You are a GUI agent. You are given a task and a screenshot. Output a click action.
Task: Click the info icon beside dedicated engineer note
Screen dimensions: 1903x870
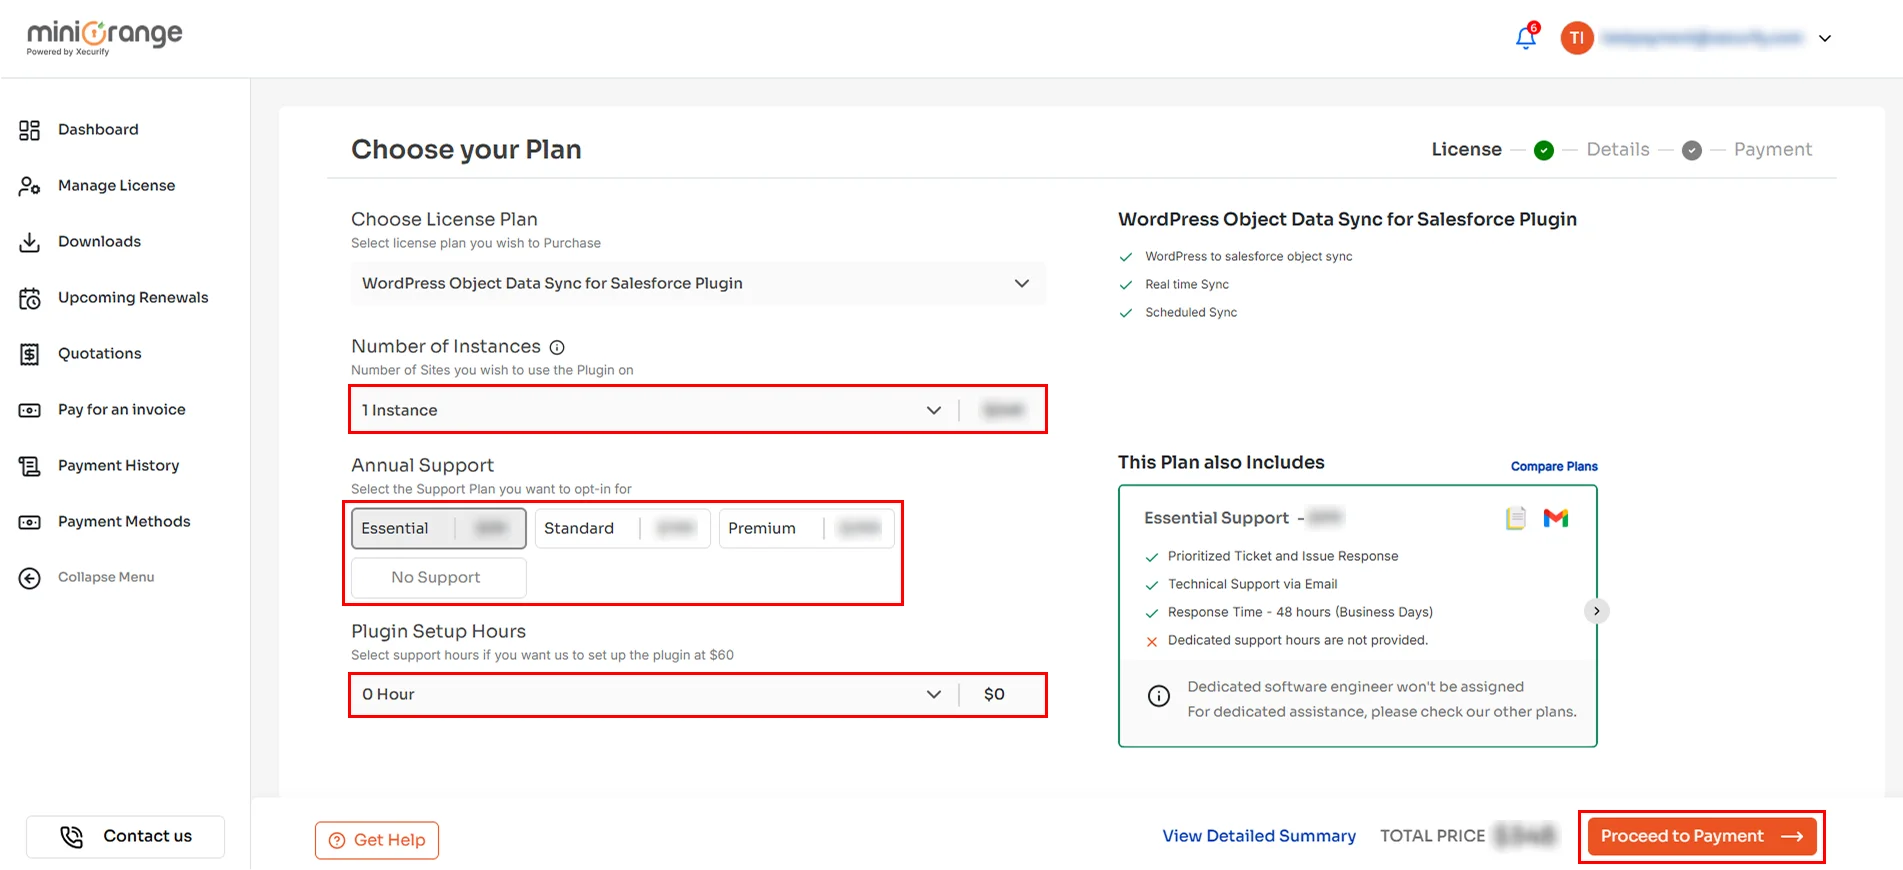pyautogui.click(x=1159, y=696)
